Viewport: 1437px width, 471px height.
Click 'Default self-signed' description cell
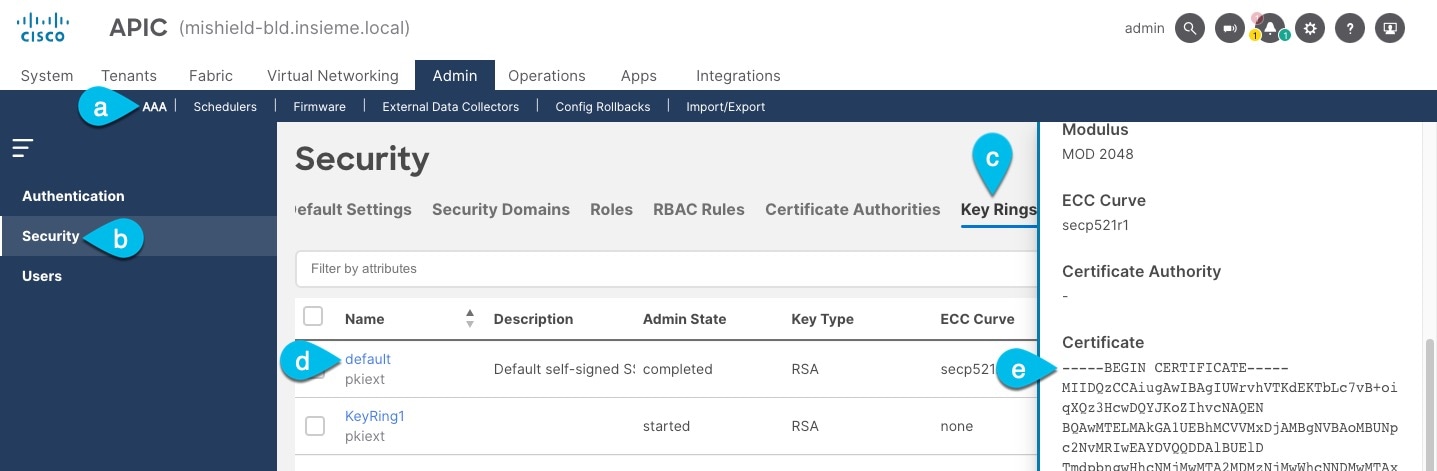565,369
